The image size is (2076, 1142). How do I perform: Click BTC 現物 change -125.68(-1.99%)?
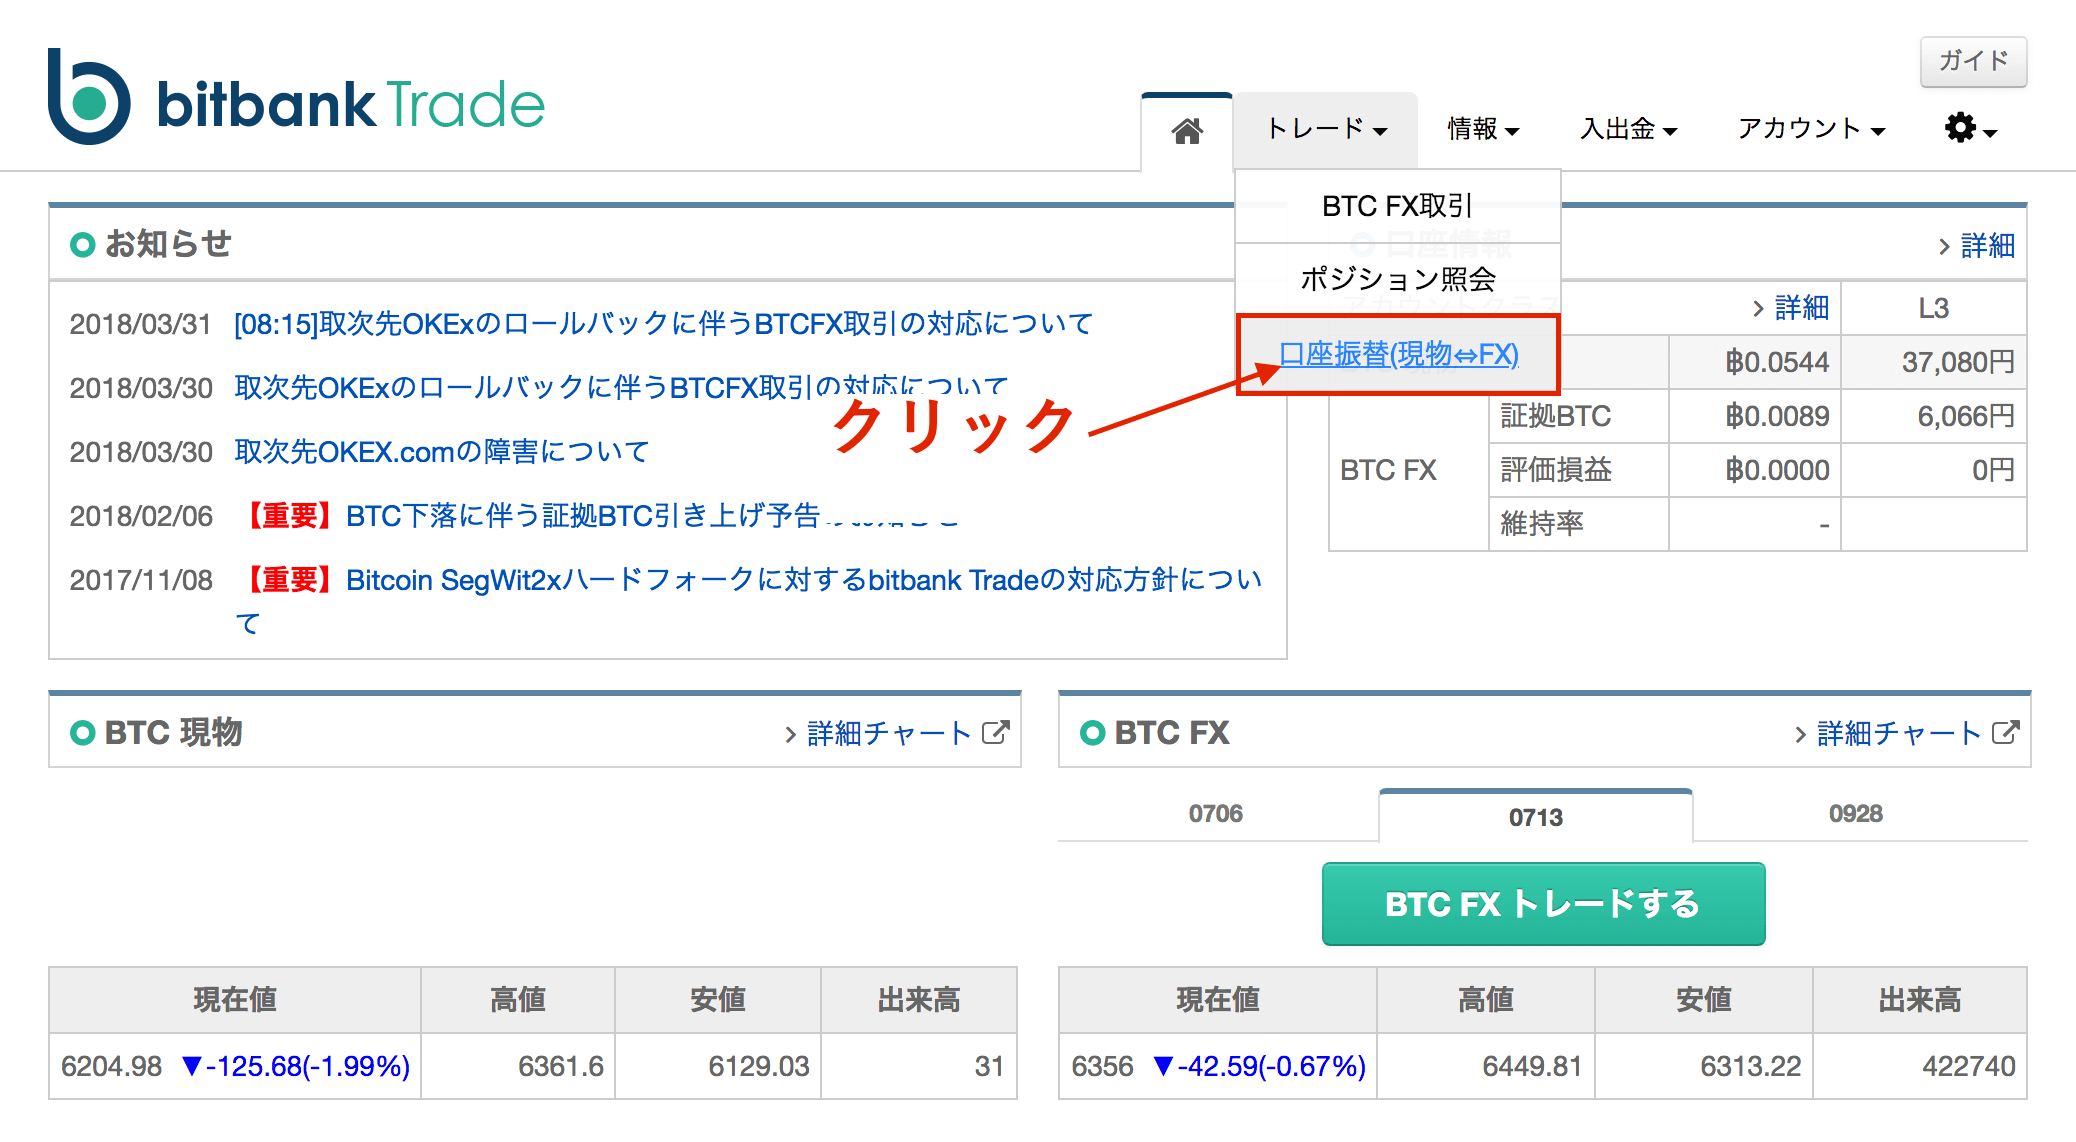(296, 1067)
